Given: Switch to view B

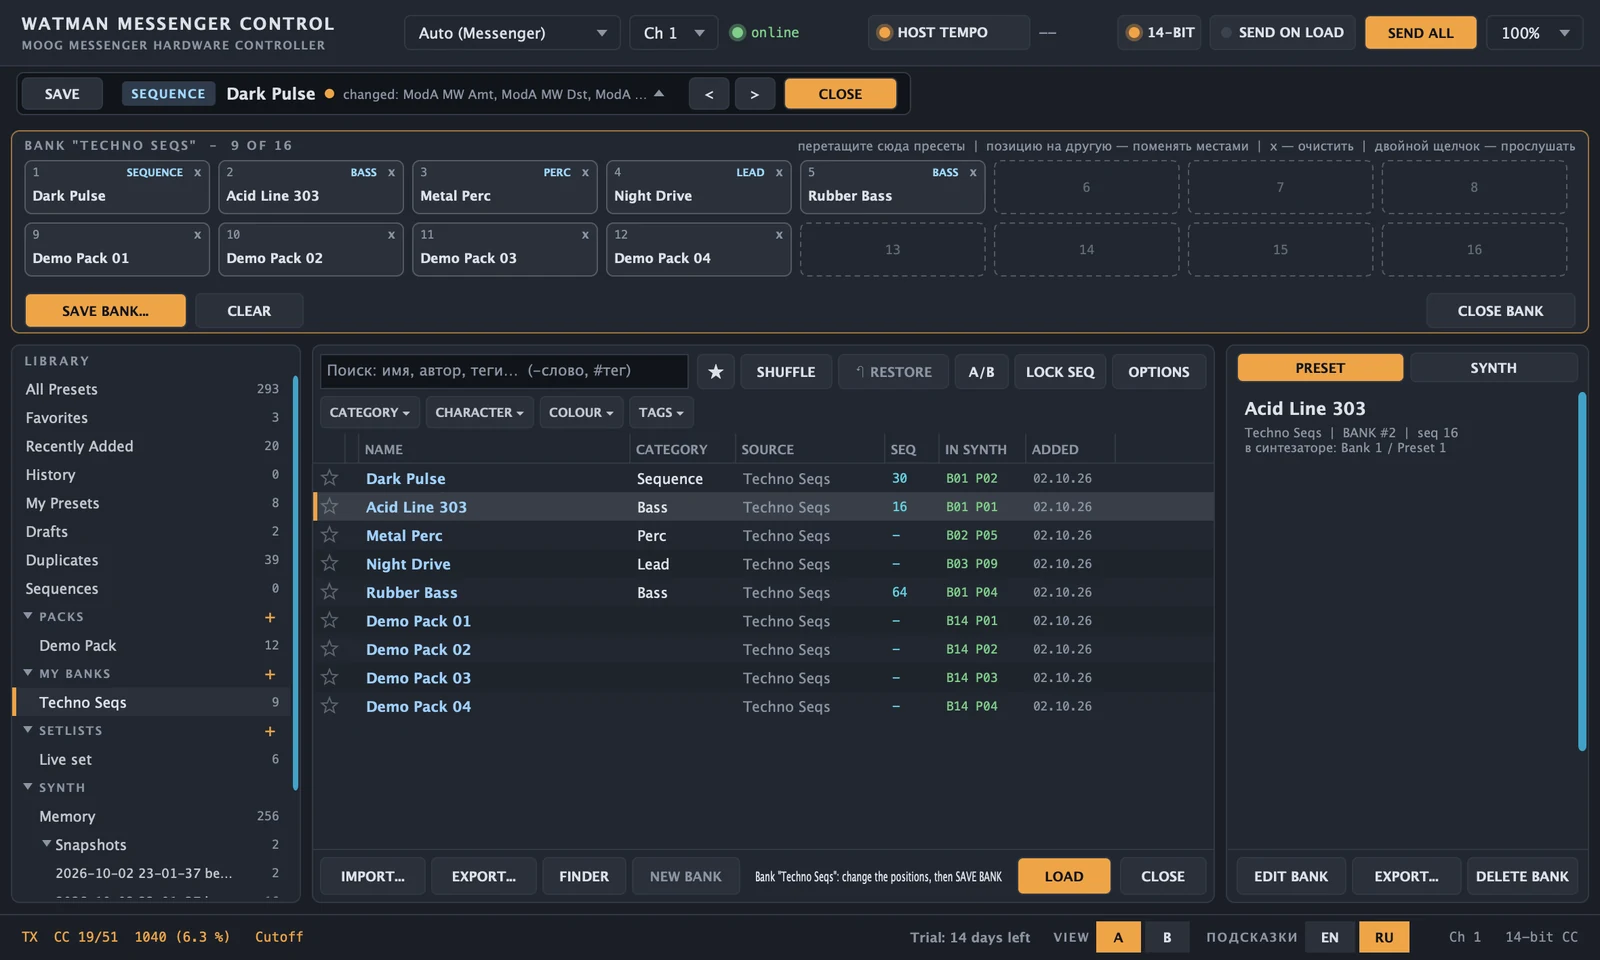Looking at the screenshot, I should tap(1166, 937).
